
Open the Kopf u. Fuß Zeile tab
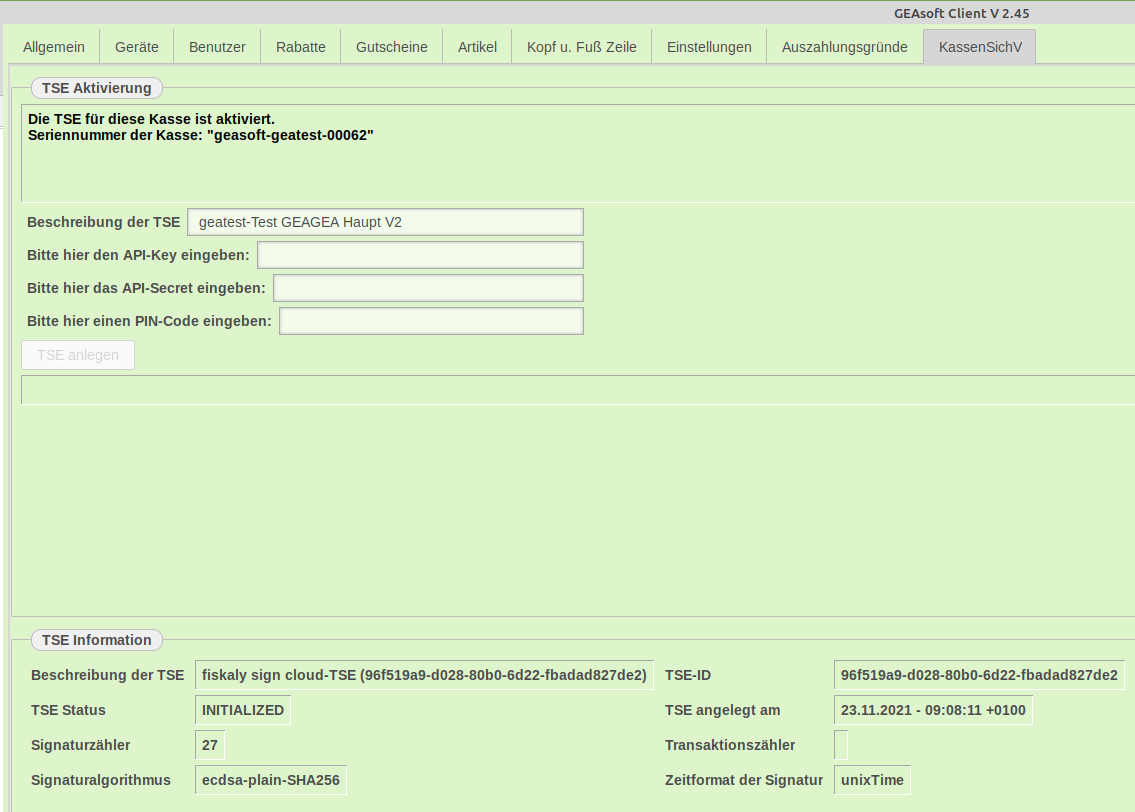[x=582, y=47]
